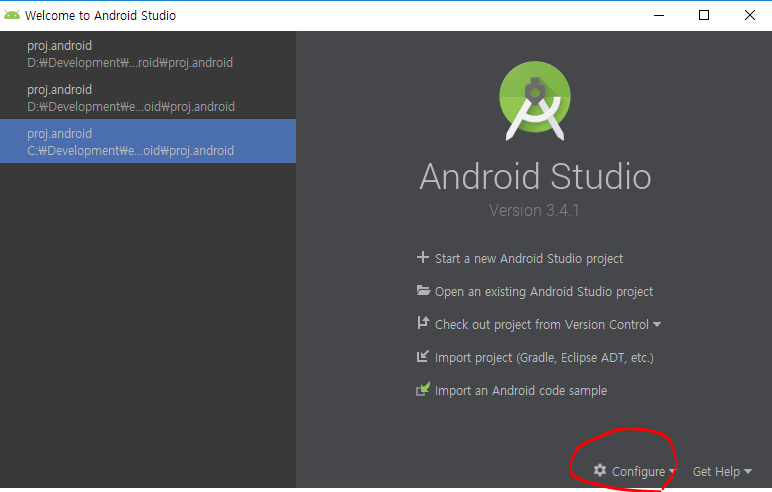The image size is (772, 492).
Task: Open the Get Help dropdown menu
Action: coord(722,471)
